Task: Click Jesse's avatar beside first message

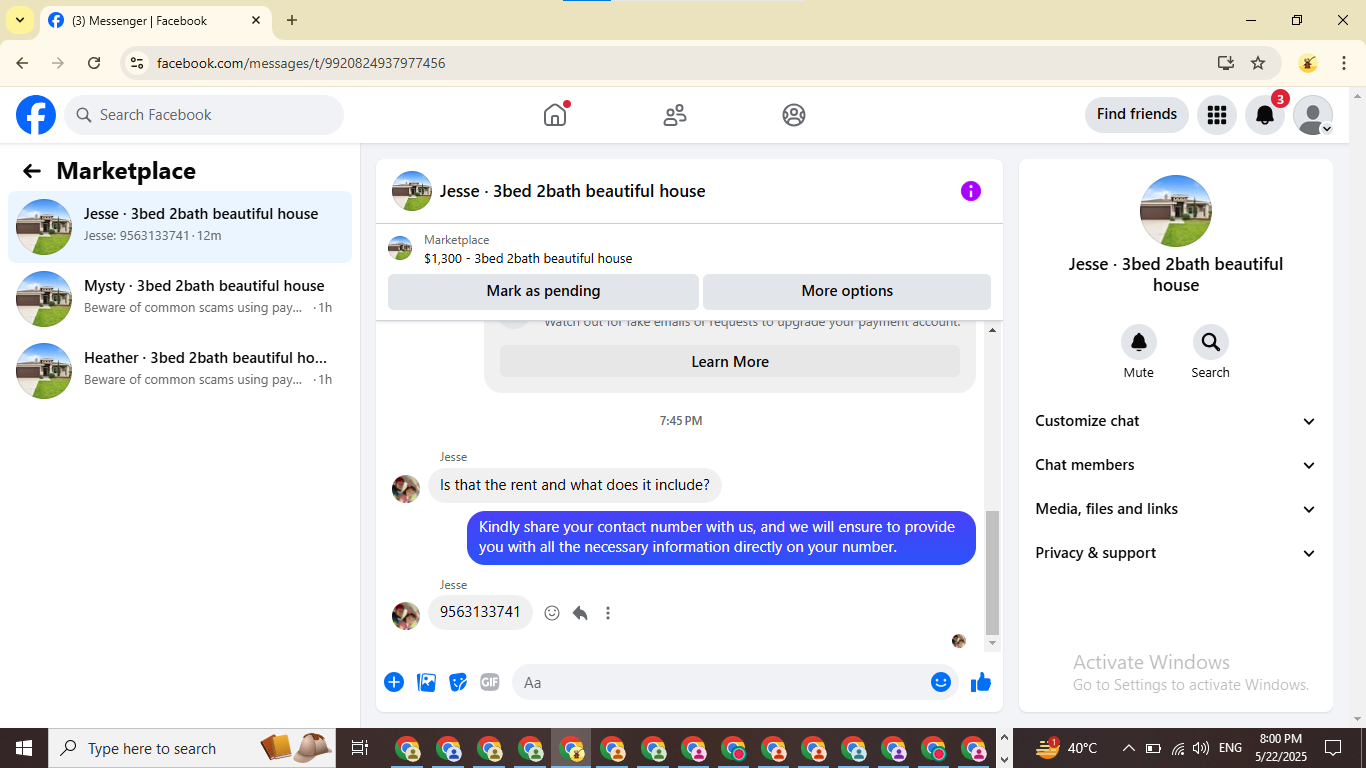Action: tap(406, 488)
